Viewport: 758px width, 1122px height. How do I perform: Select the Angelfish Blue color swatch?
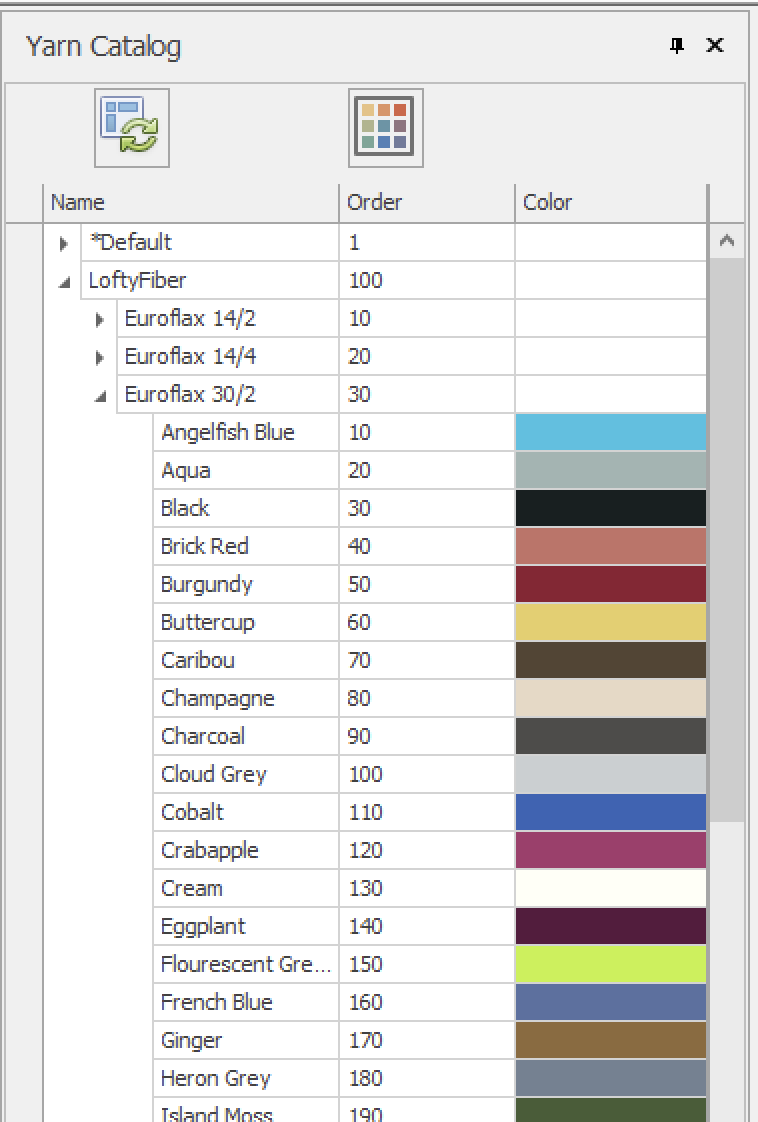pyautogui.click(x=610, y=433)
